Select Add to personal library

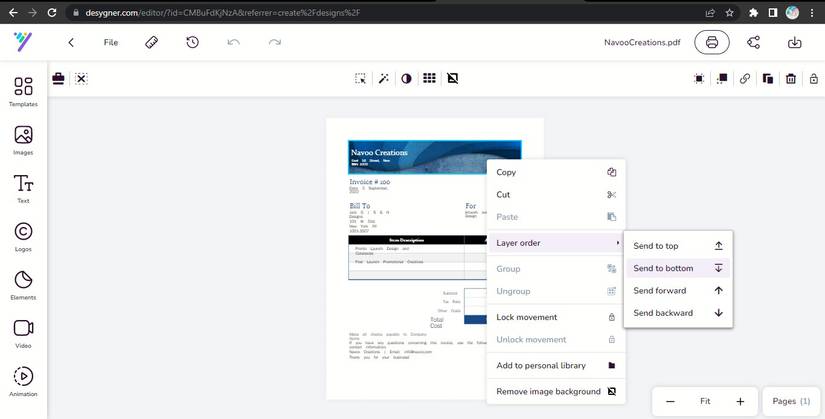tap(556, 365)
